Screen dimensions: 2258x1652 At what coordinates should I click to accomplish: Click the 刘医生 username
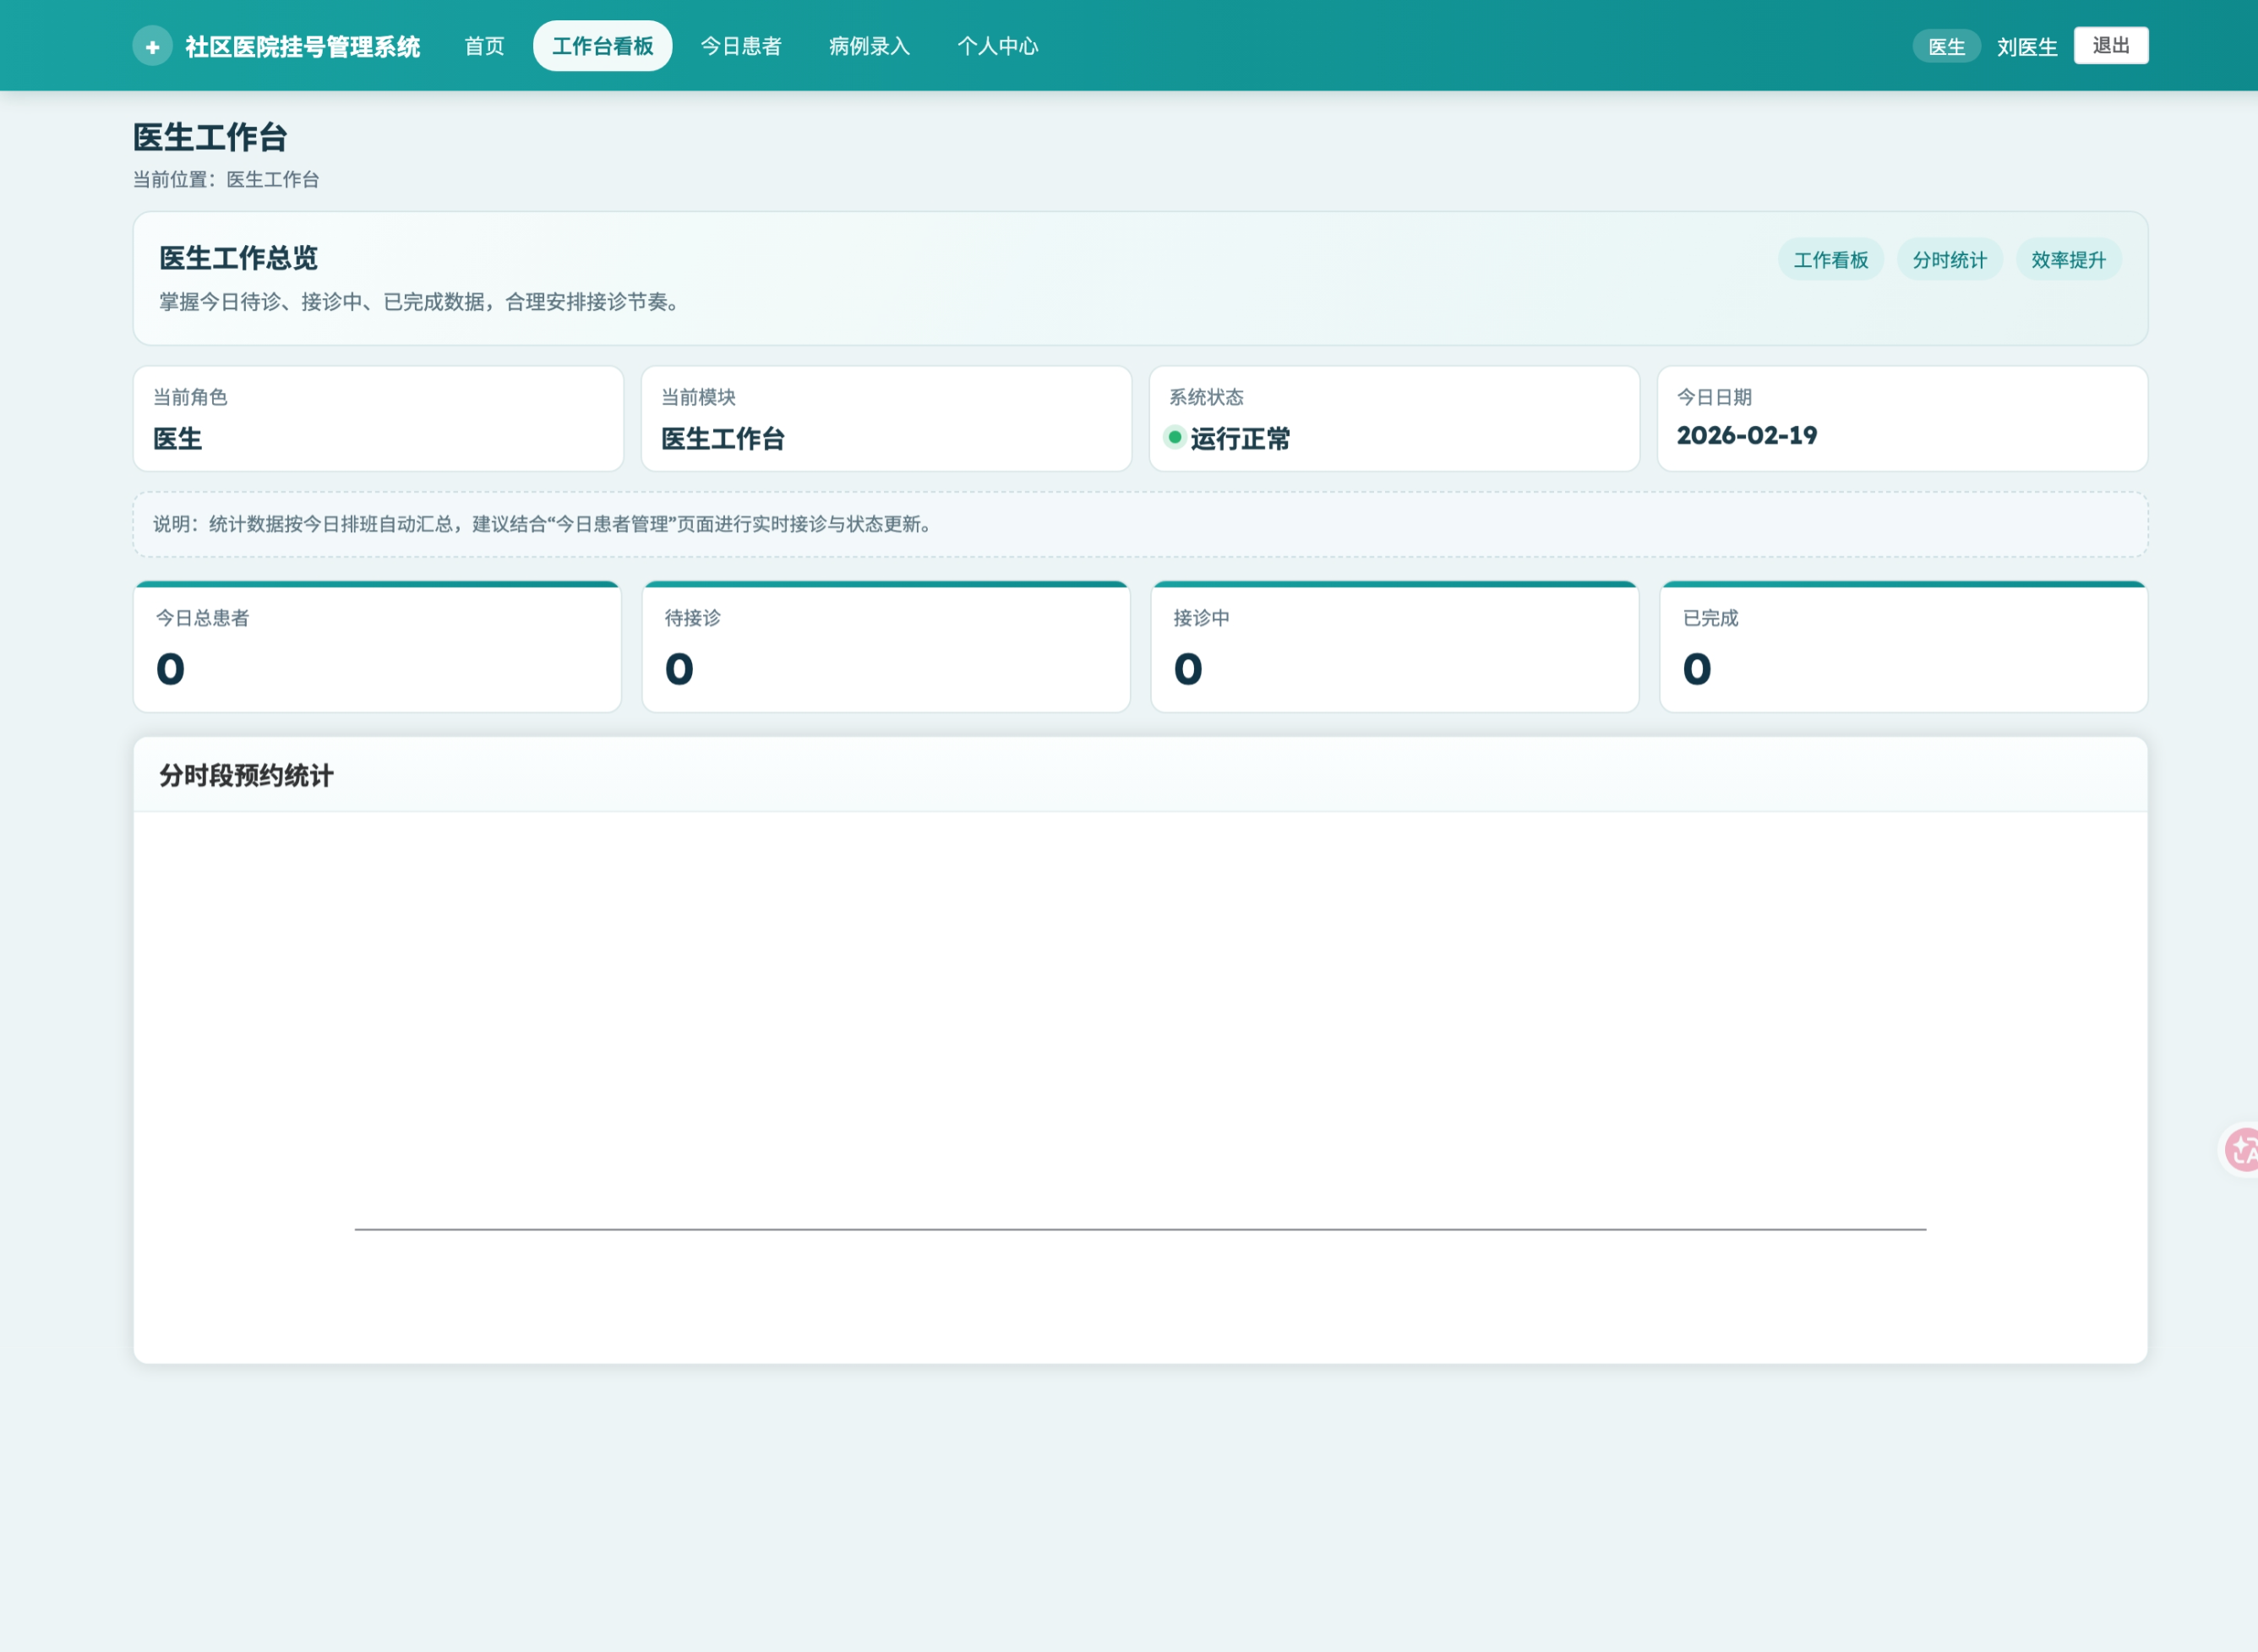2026,47
